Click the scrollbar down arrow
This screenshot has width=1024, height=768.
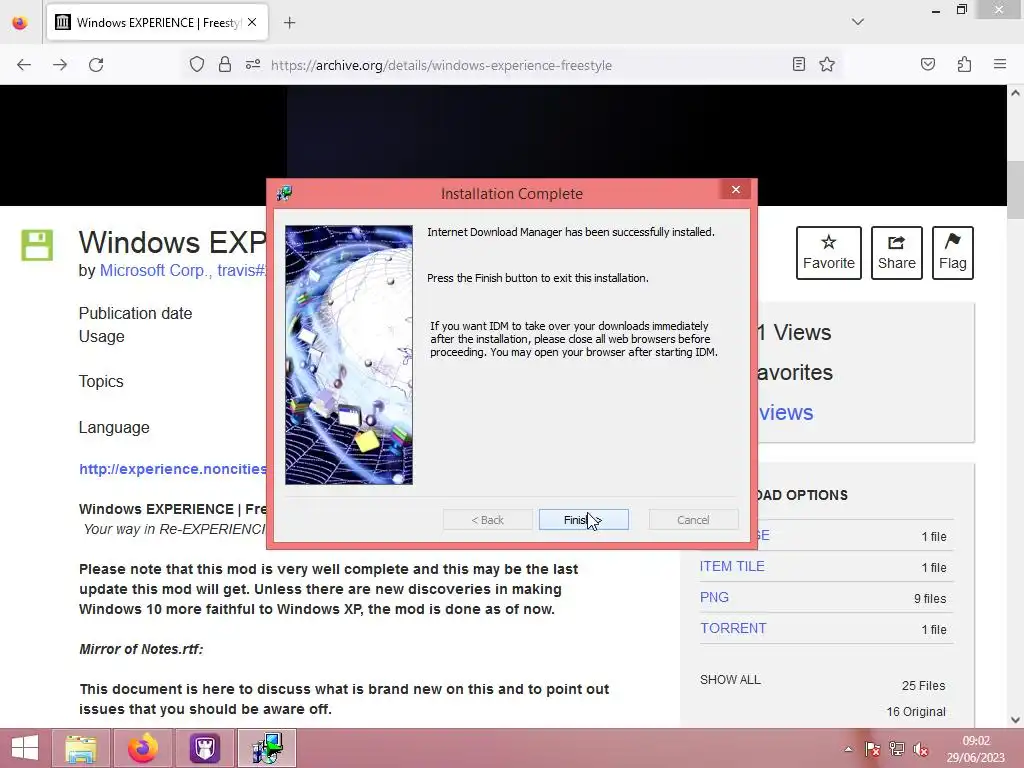(1015, 720)
